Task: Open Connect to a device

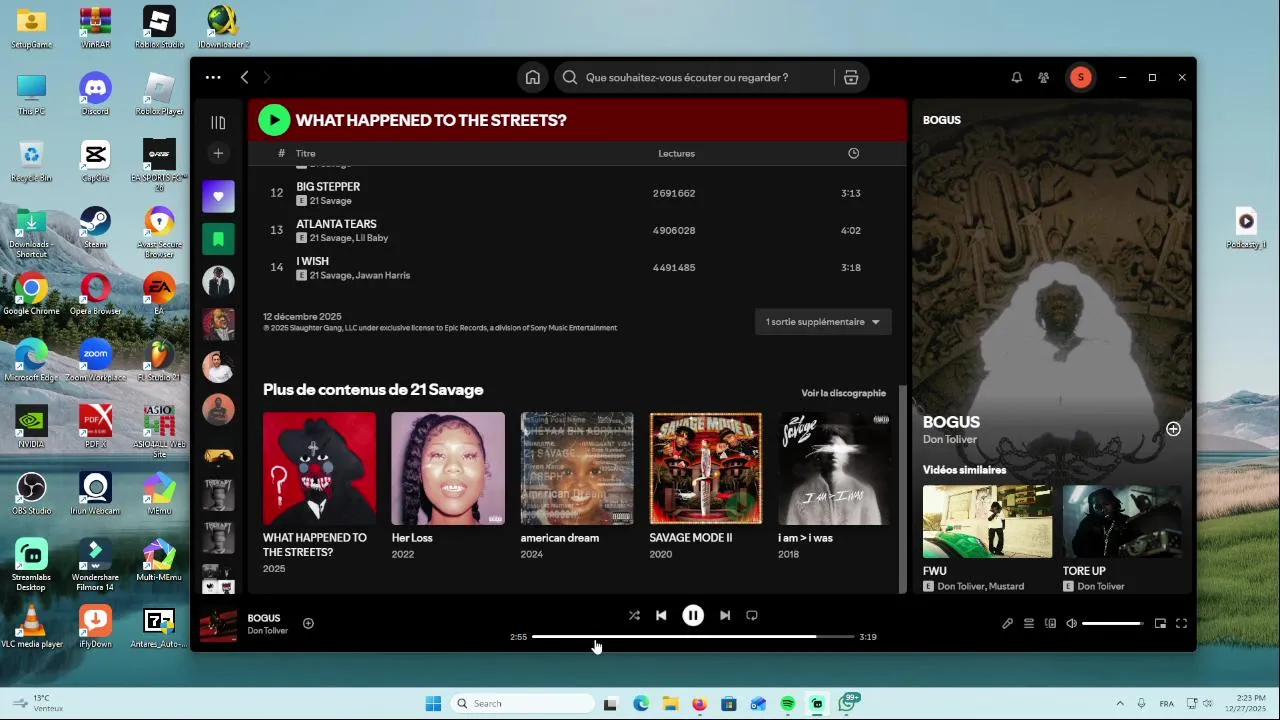Action: click(1050, 623)
